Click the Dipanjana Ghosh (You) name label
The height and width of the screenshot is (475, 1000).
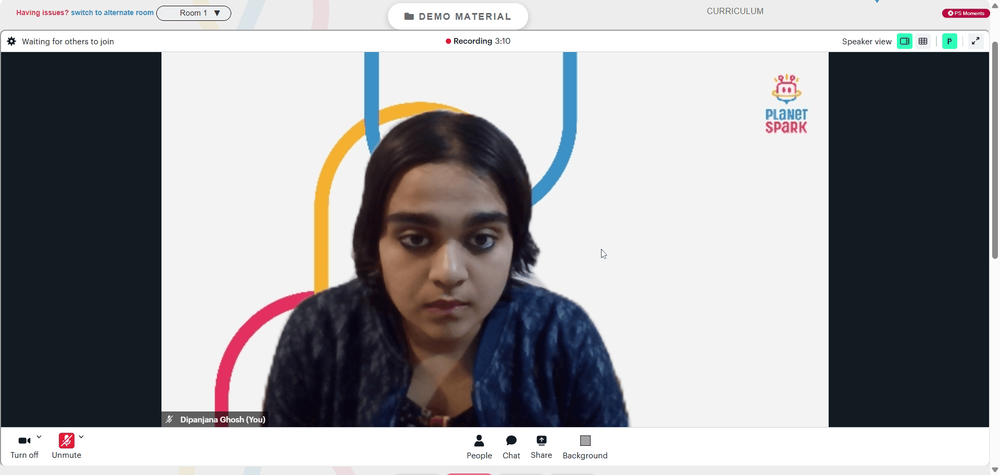pos(223,420)
